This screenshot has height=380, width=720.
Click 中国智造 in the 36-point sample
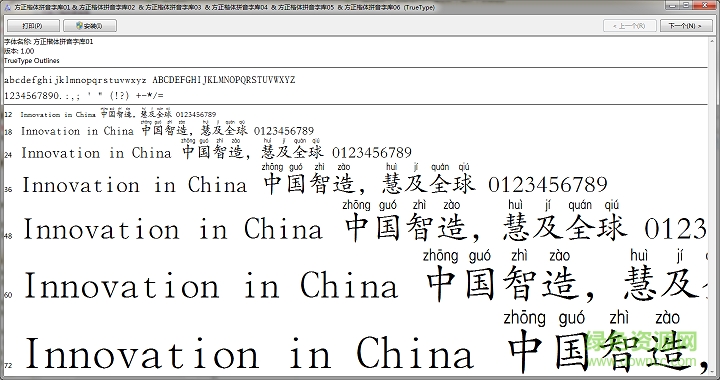pyautogui.click(x=310, y=183)
